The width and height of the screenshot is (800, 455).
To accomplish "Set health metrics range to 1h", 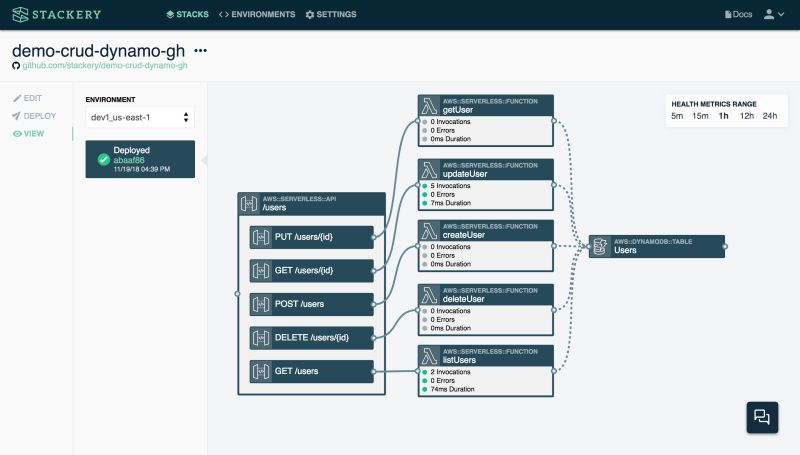I will (x=723, y=116).
